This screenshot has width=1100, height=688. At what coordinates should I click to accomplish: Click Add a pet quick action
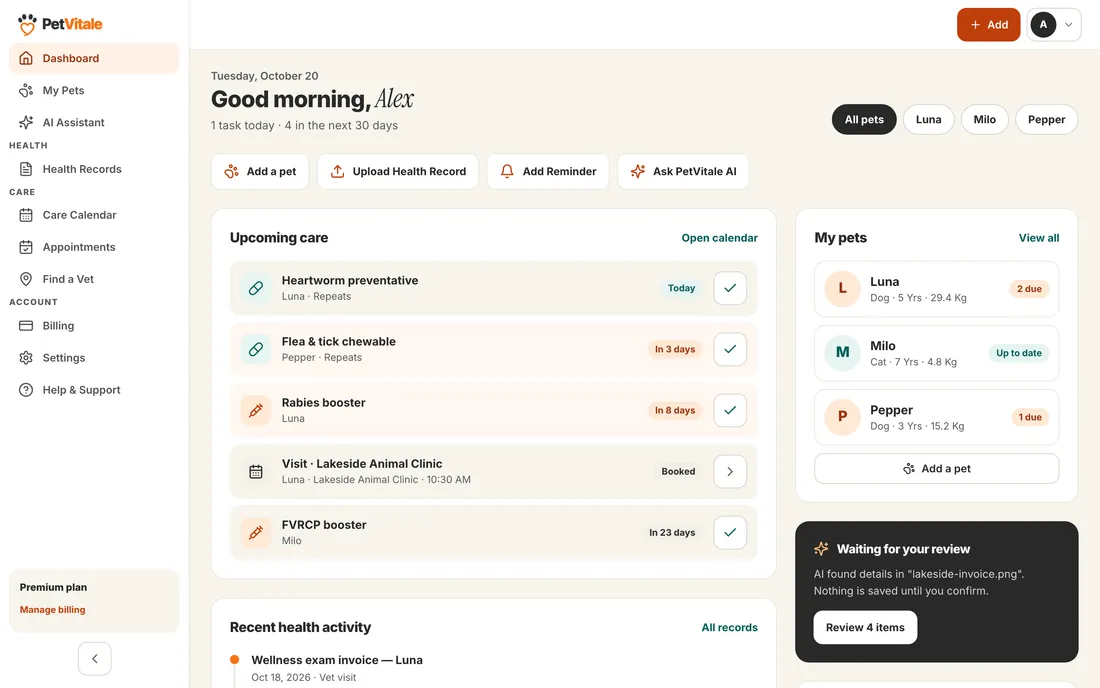260,171
